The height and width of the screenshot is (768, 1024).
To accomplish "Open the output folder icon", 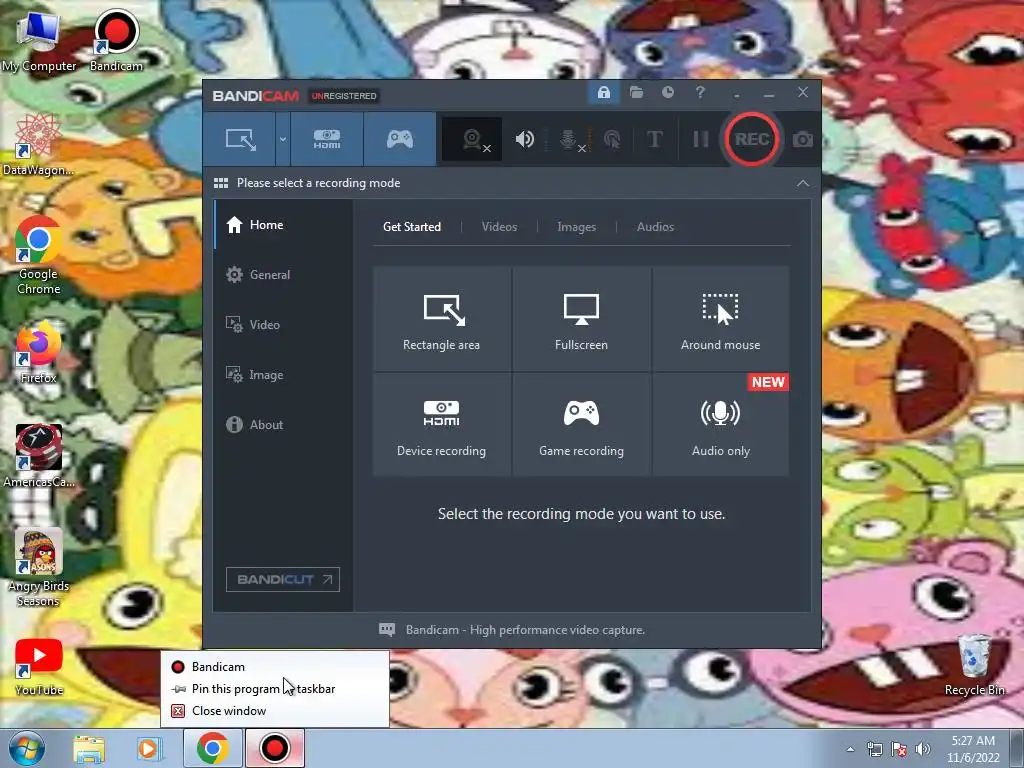I will coord(636,93).
